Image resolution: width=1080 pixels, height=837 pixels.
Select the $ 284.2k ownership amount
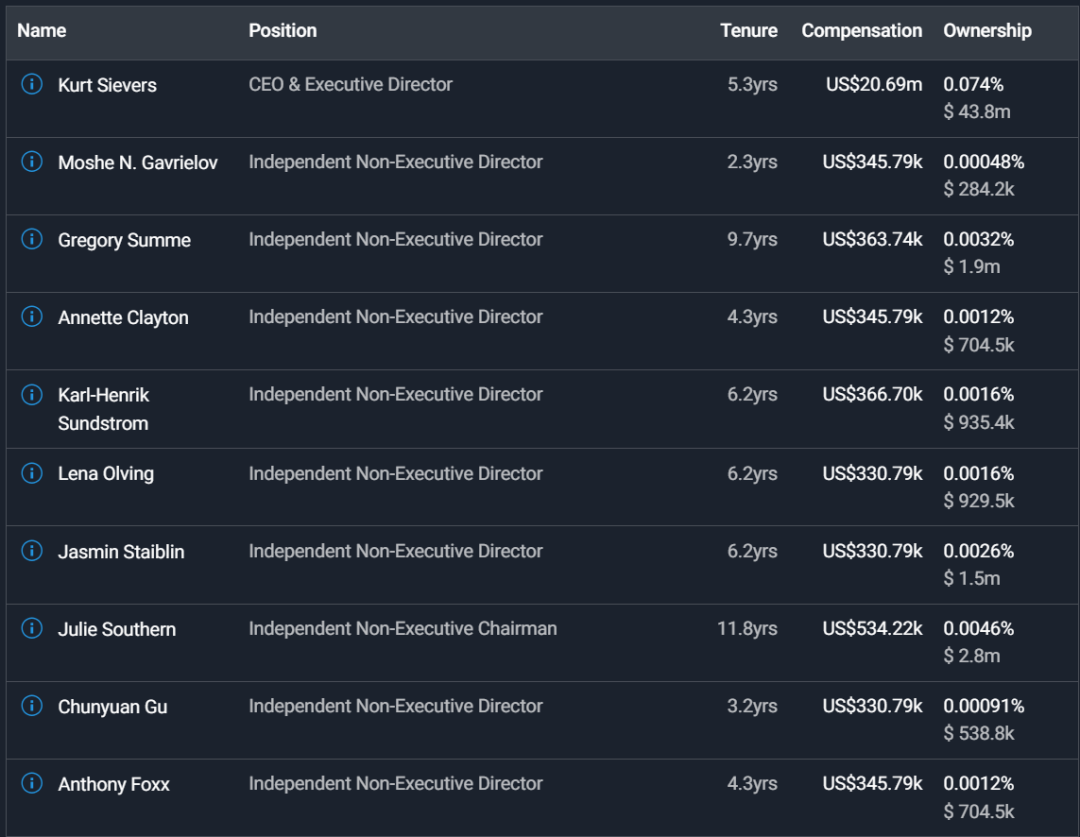(979, 189)
